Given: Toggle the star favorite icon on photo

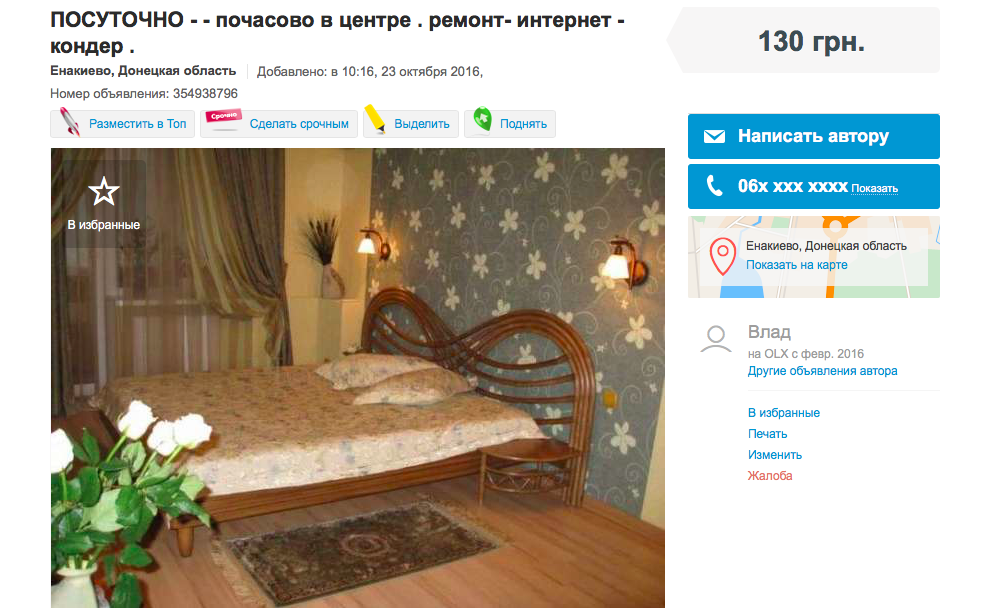Looking at the screenshot, I should [103, 191].
